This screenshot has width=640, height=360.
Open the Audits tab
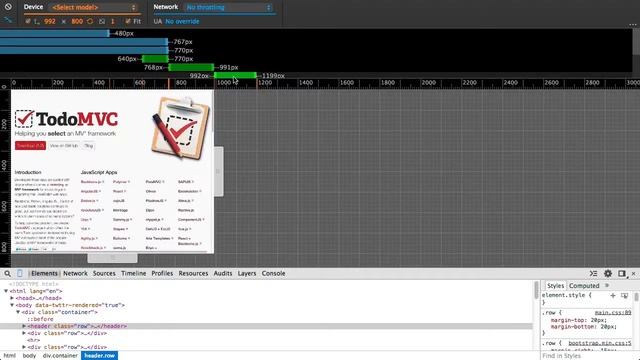(223, 273)
